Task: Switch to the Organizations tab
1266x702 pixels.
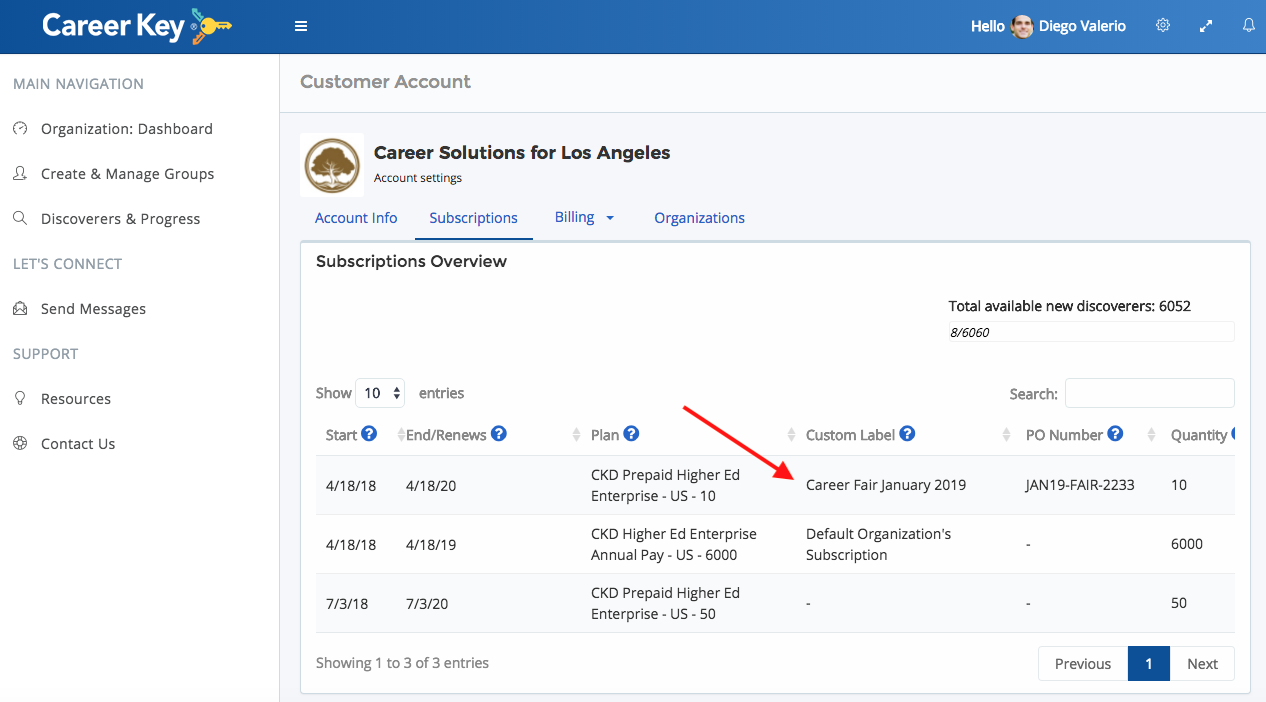Action: 699,218
